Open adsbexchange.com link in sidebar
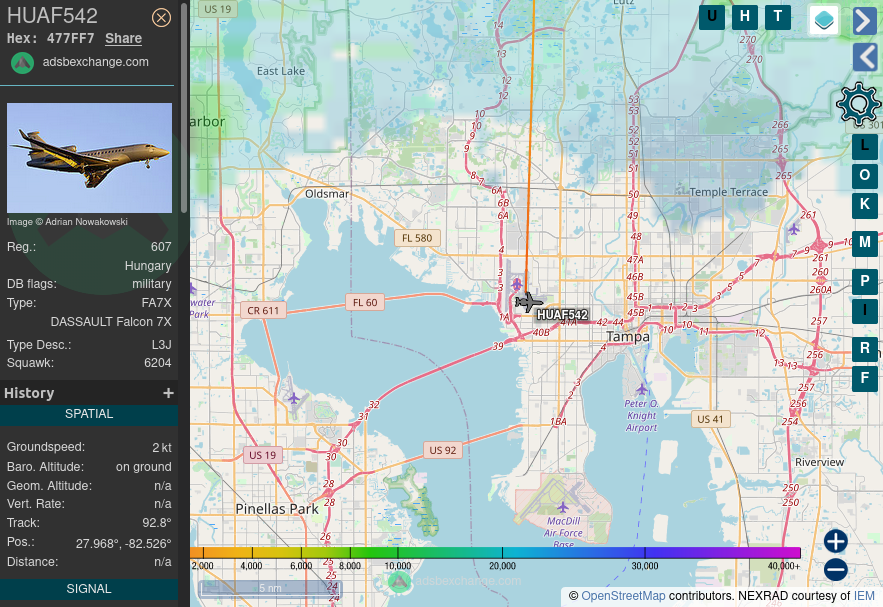883x607 pixels. point(96,62)
